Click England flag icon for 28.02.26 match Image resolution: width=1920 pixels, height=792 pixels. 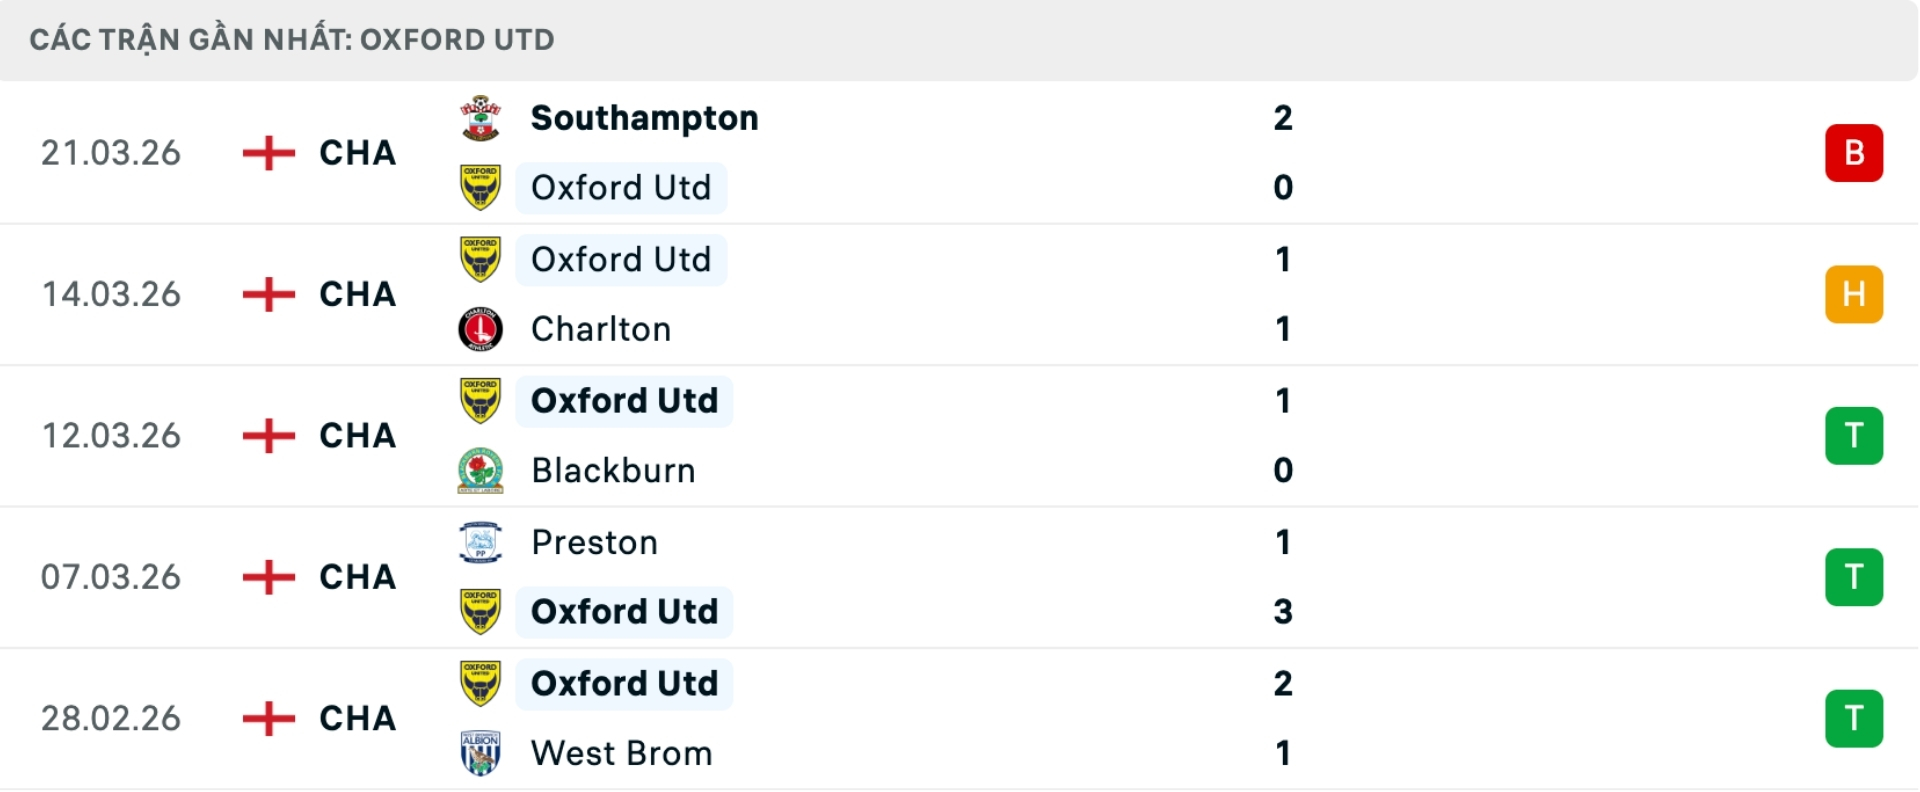[x=269, y=718]
